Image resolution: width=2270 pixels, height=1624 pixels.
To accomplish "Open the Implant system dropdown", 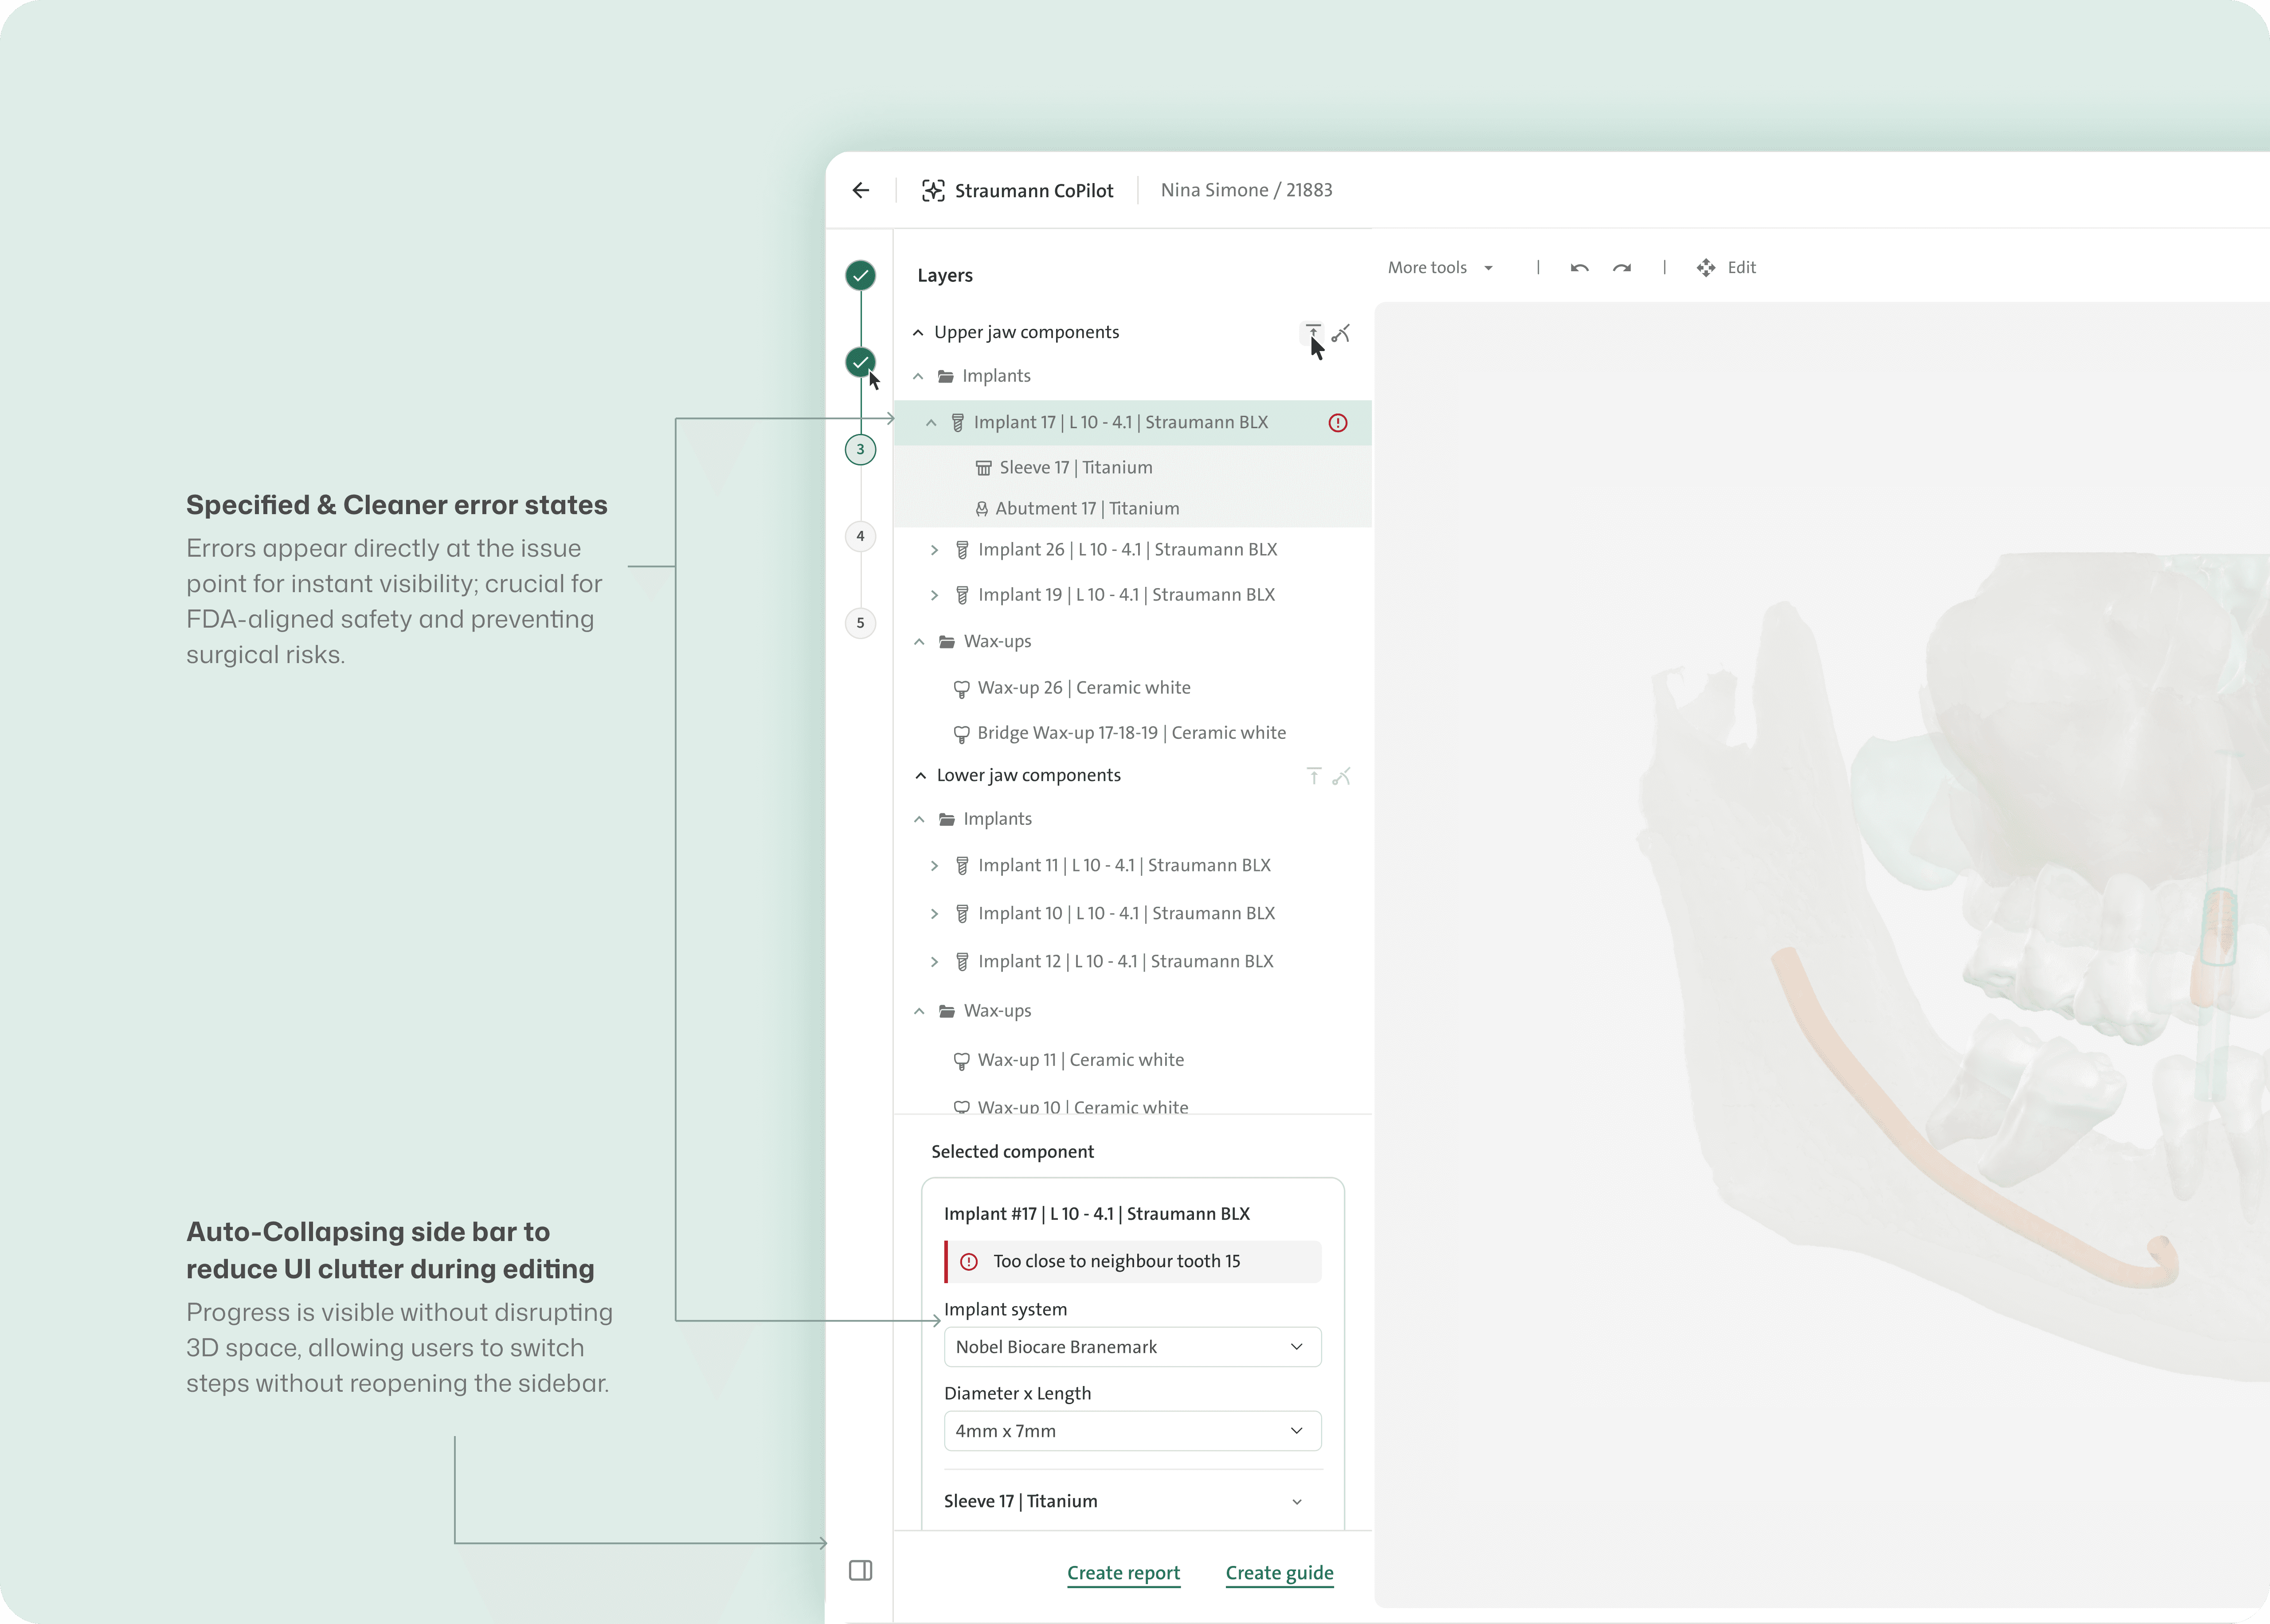I will coord(1132,1347).
